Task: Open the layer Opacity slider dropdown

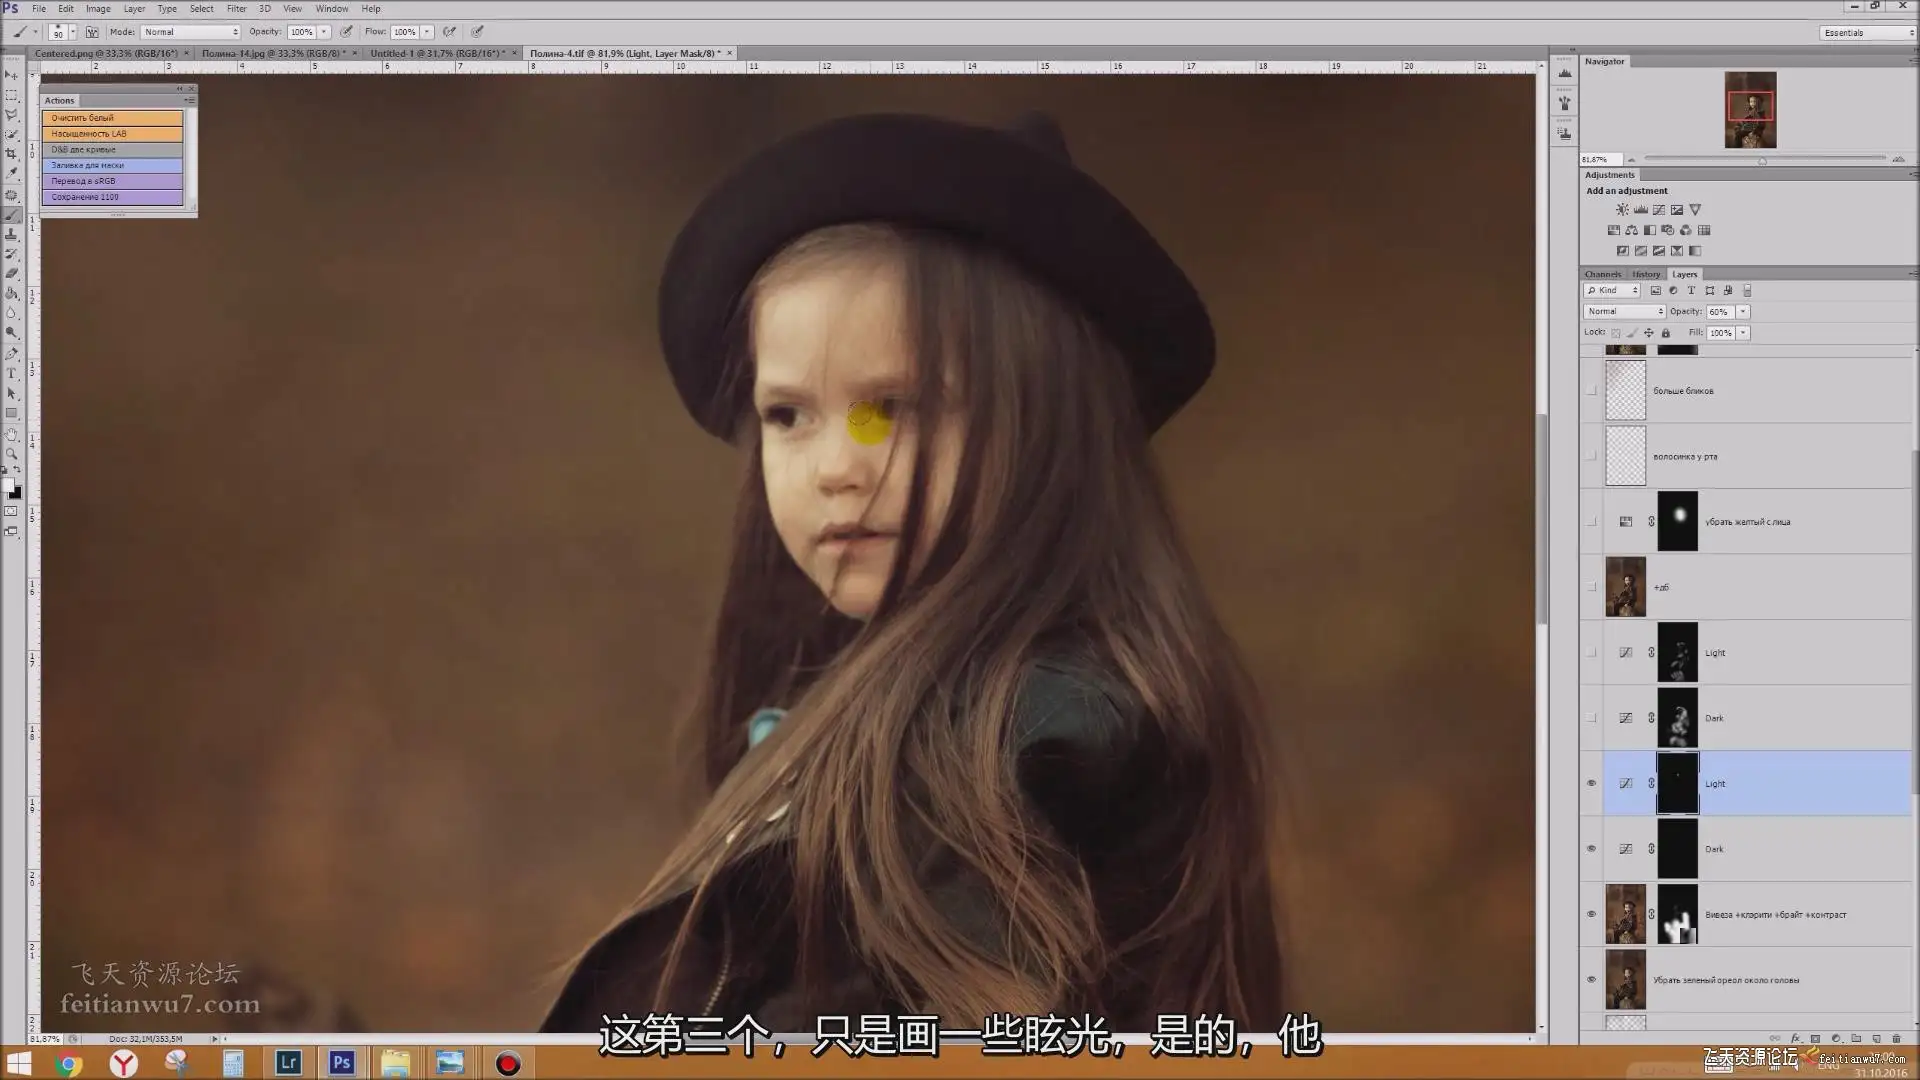Action: pos(1743,312)
